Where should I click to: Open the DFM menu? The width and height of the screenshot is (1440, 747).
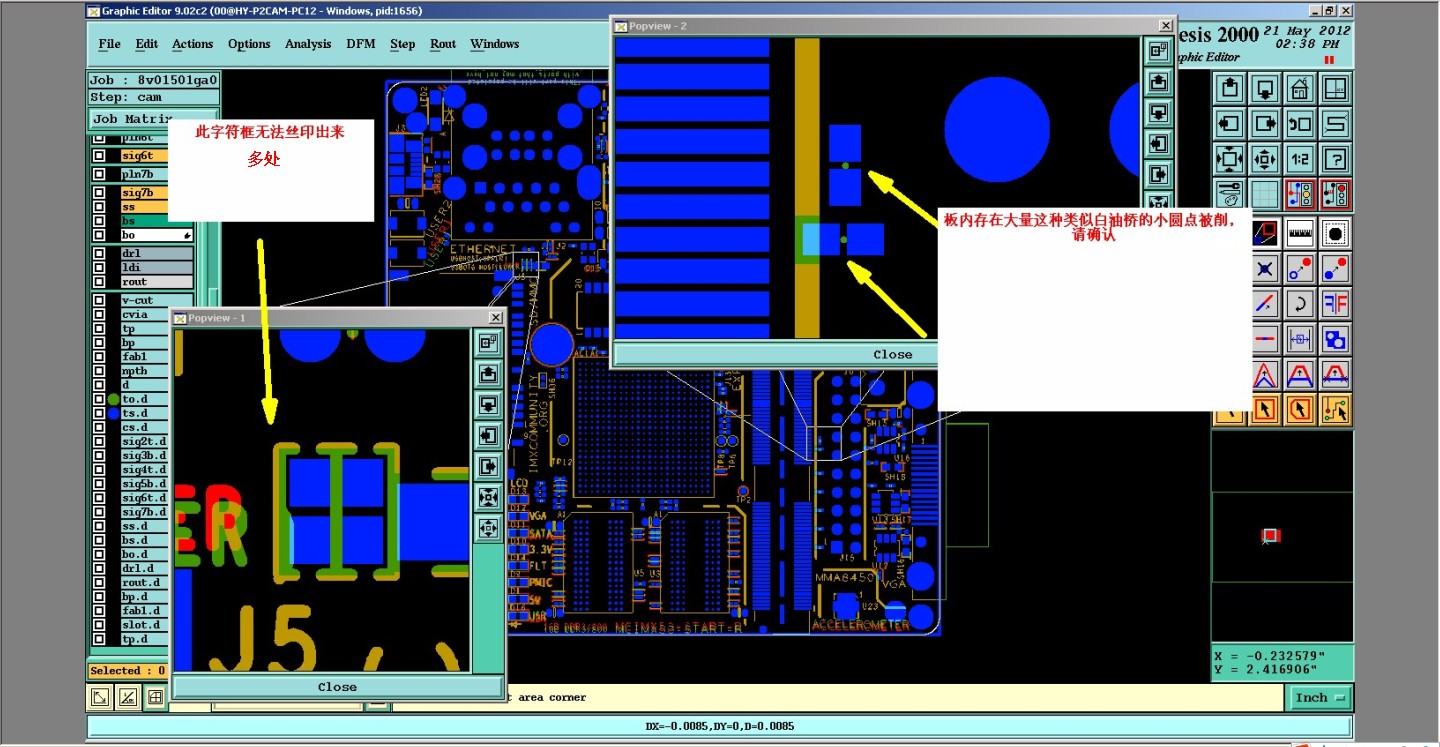pyautogui.click(x=361, y=44)
